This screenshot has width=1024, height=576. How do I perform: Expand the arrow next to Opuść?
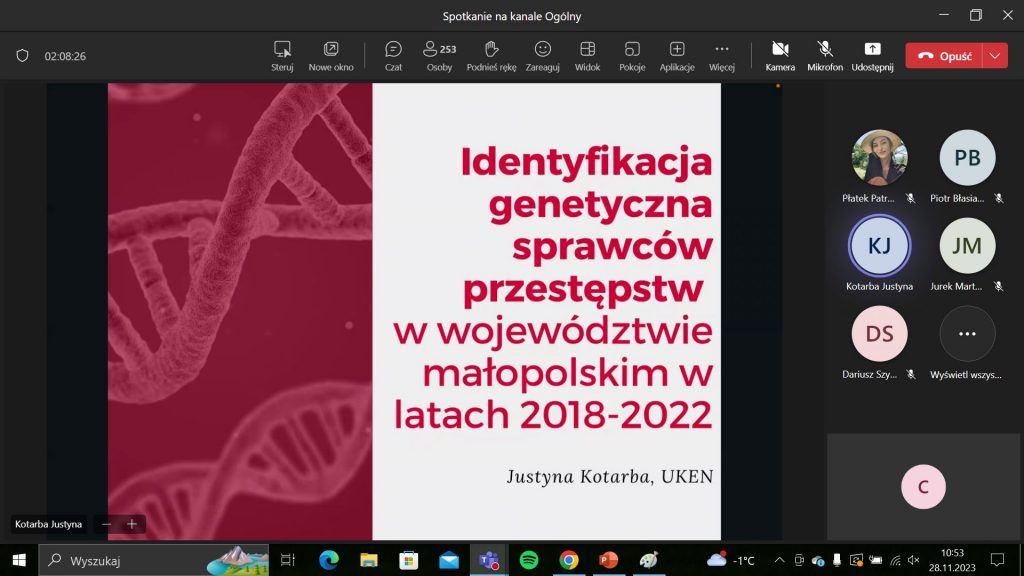coord(995,56)
